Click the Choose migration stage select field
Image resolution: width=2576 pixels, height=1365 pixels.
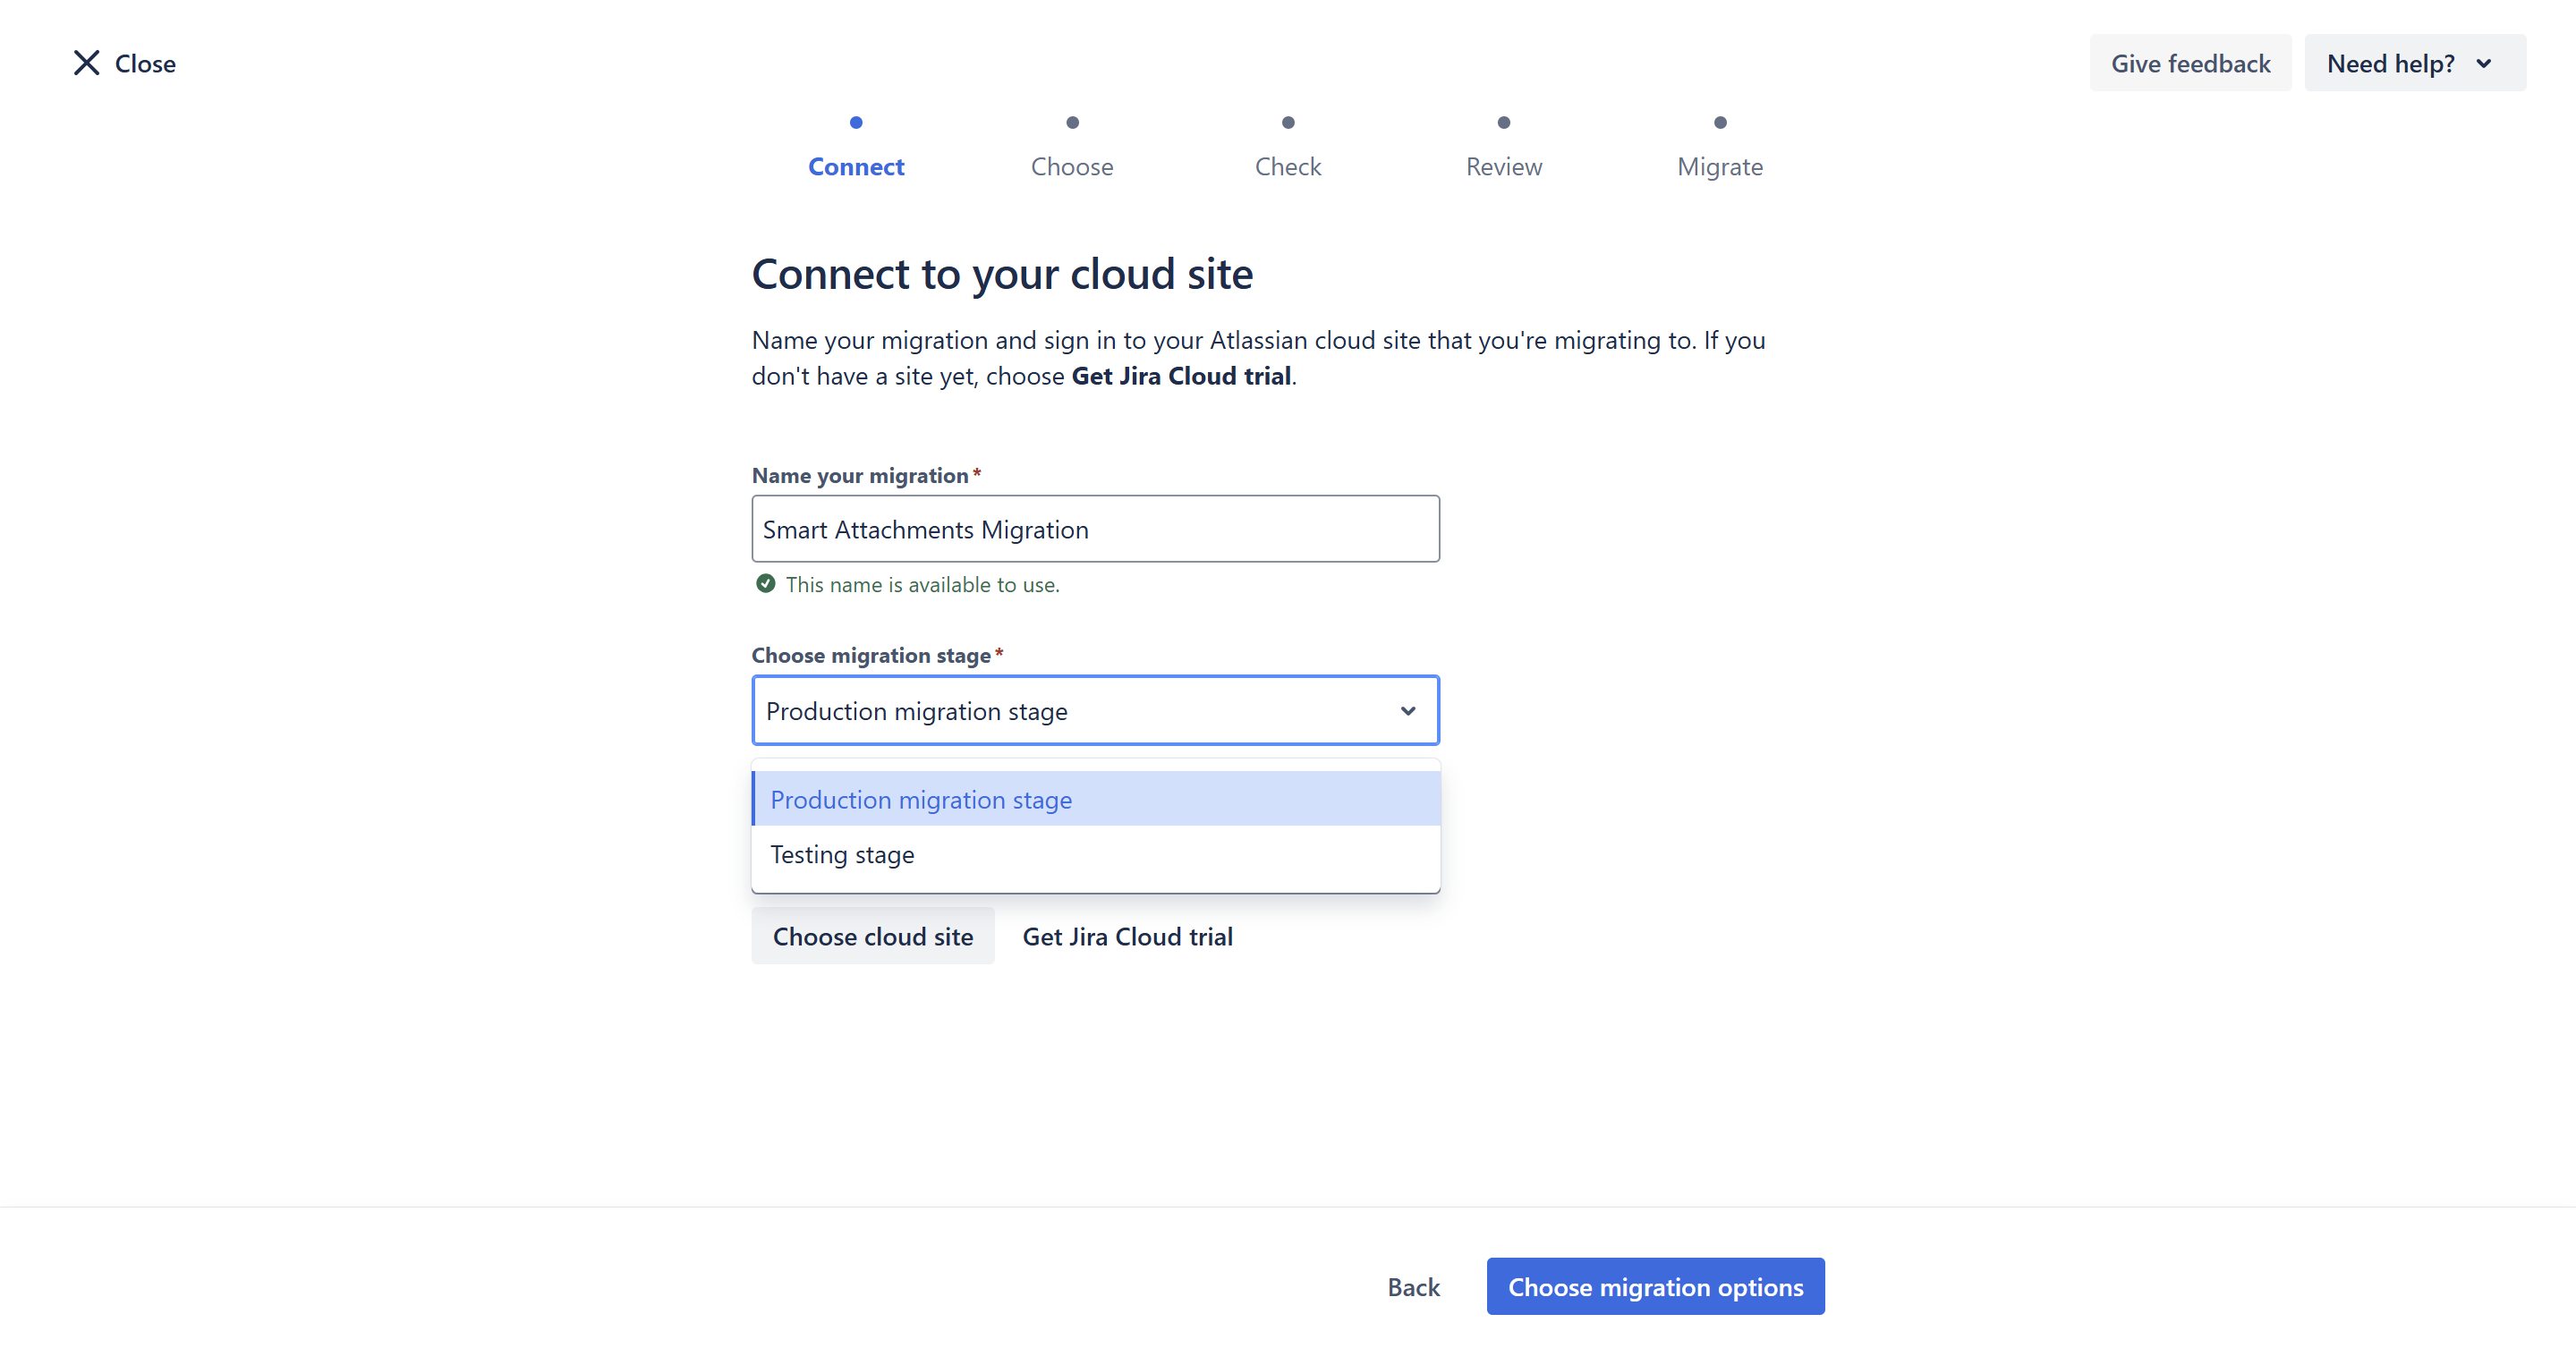coord(1075,711)
